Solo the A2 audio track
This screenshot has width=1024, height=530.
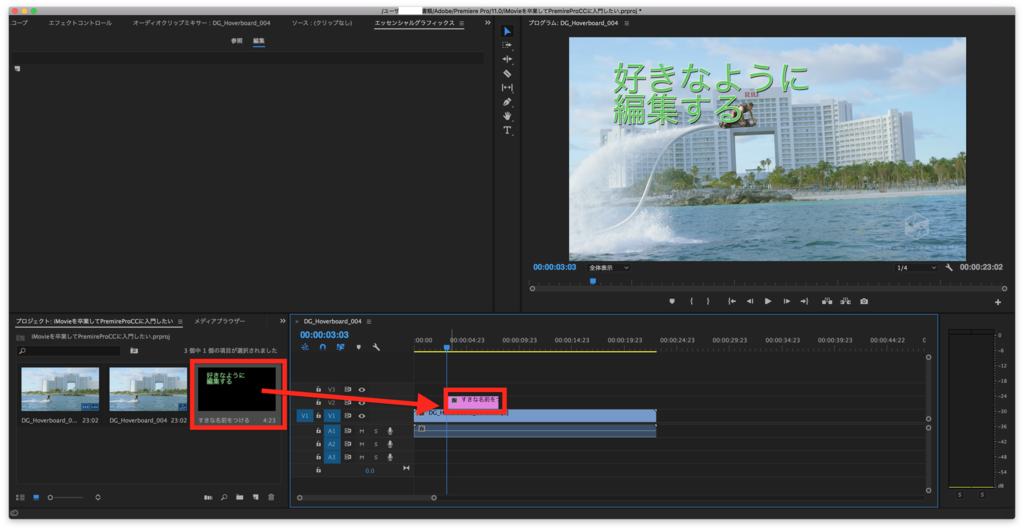click(376, 444)
